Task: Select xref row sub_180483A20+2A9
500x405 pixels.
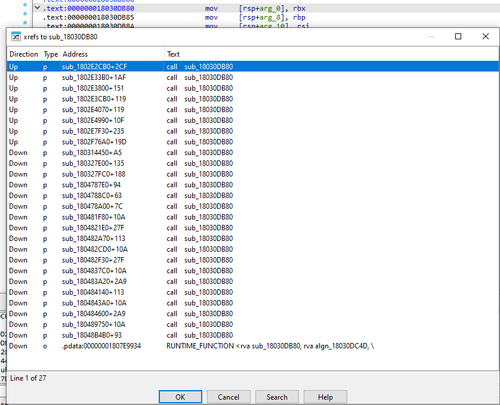Action: click(x=253, y=281)
